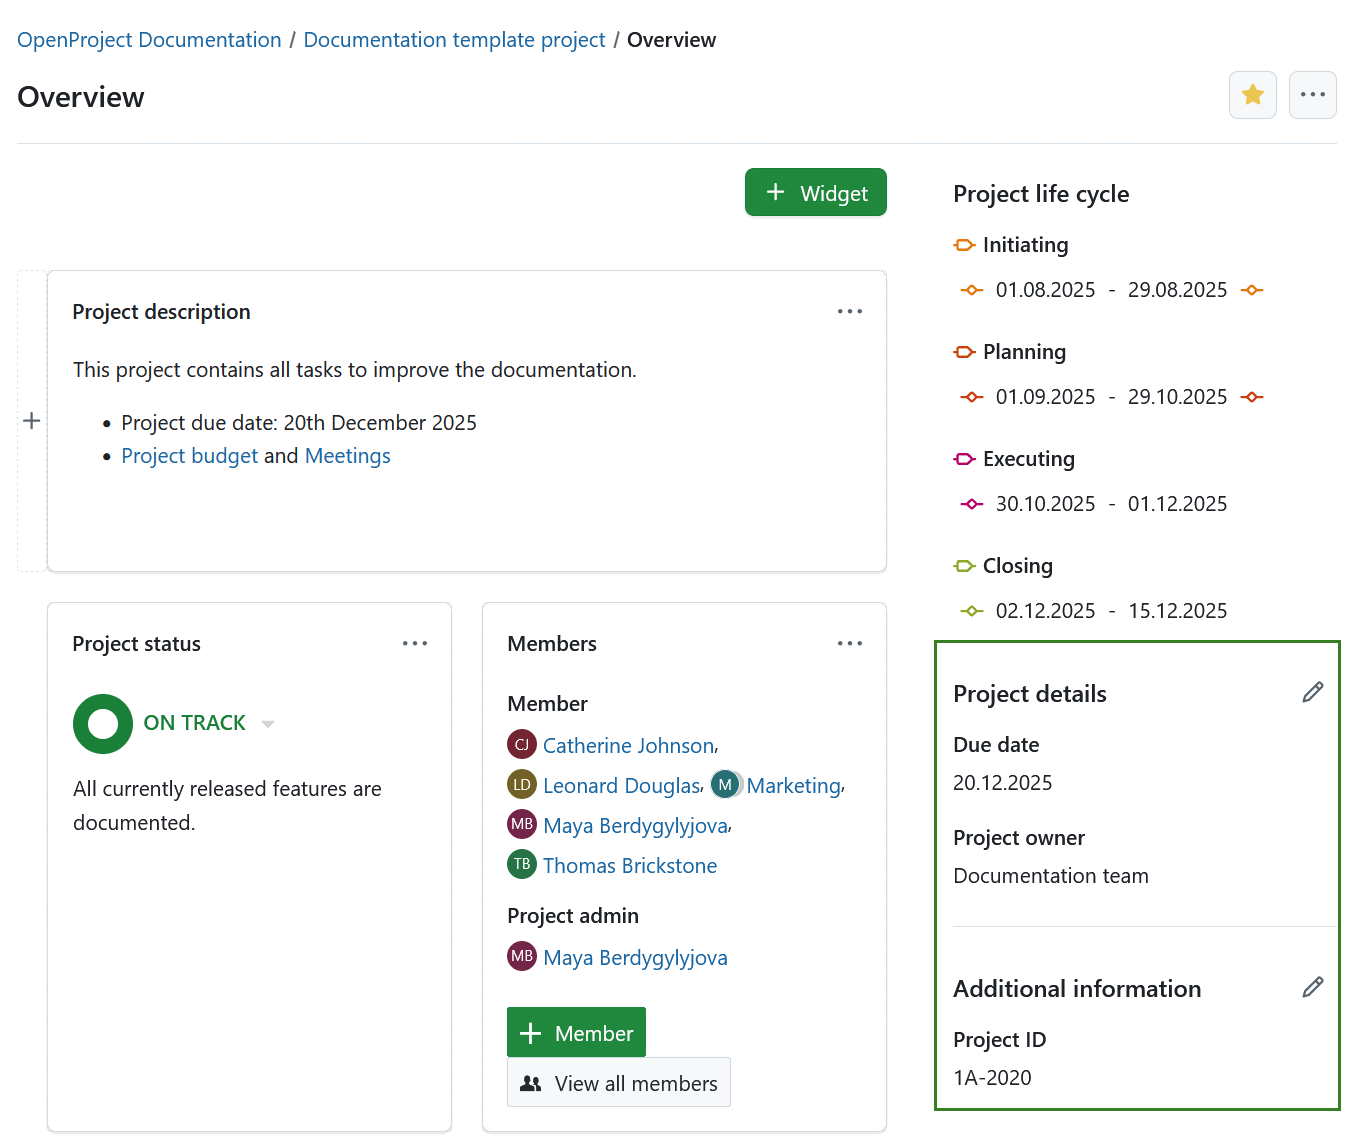The width and height of the screenshot is (1351, 1138).
Task: Click the Marketing group avatar
Action: pos(724,784)
